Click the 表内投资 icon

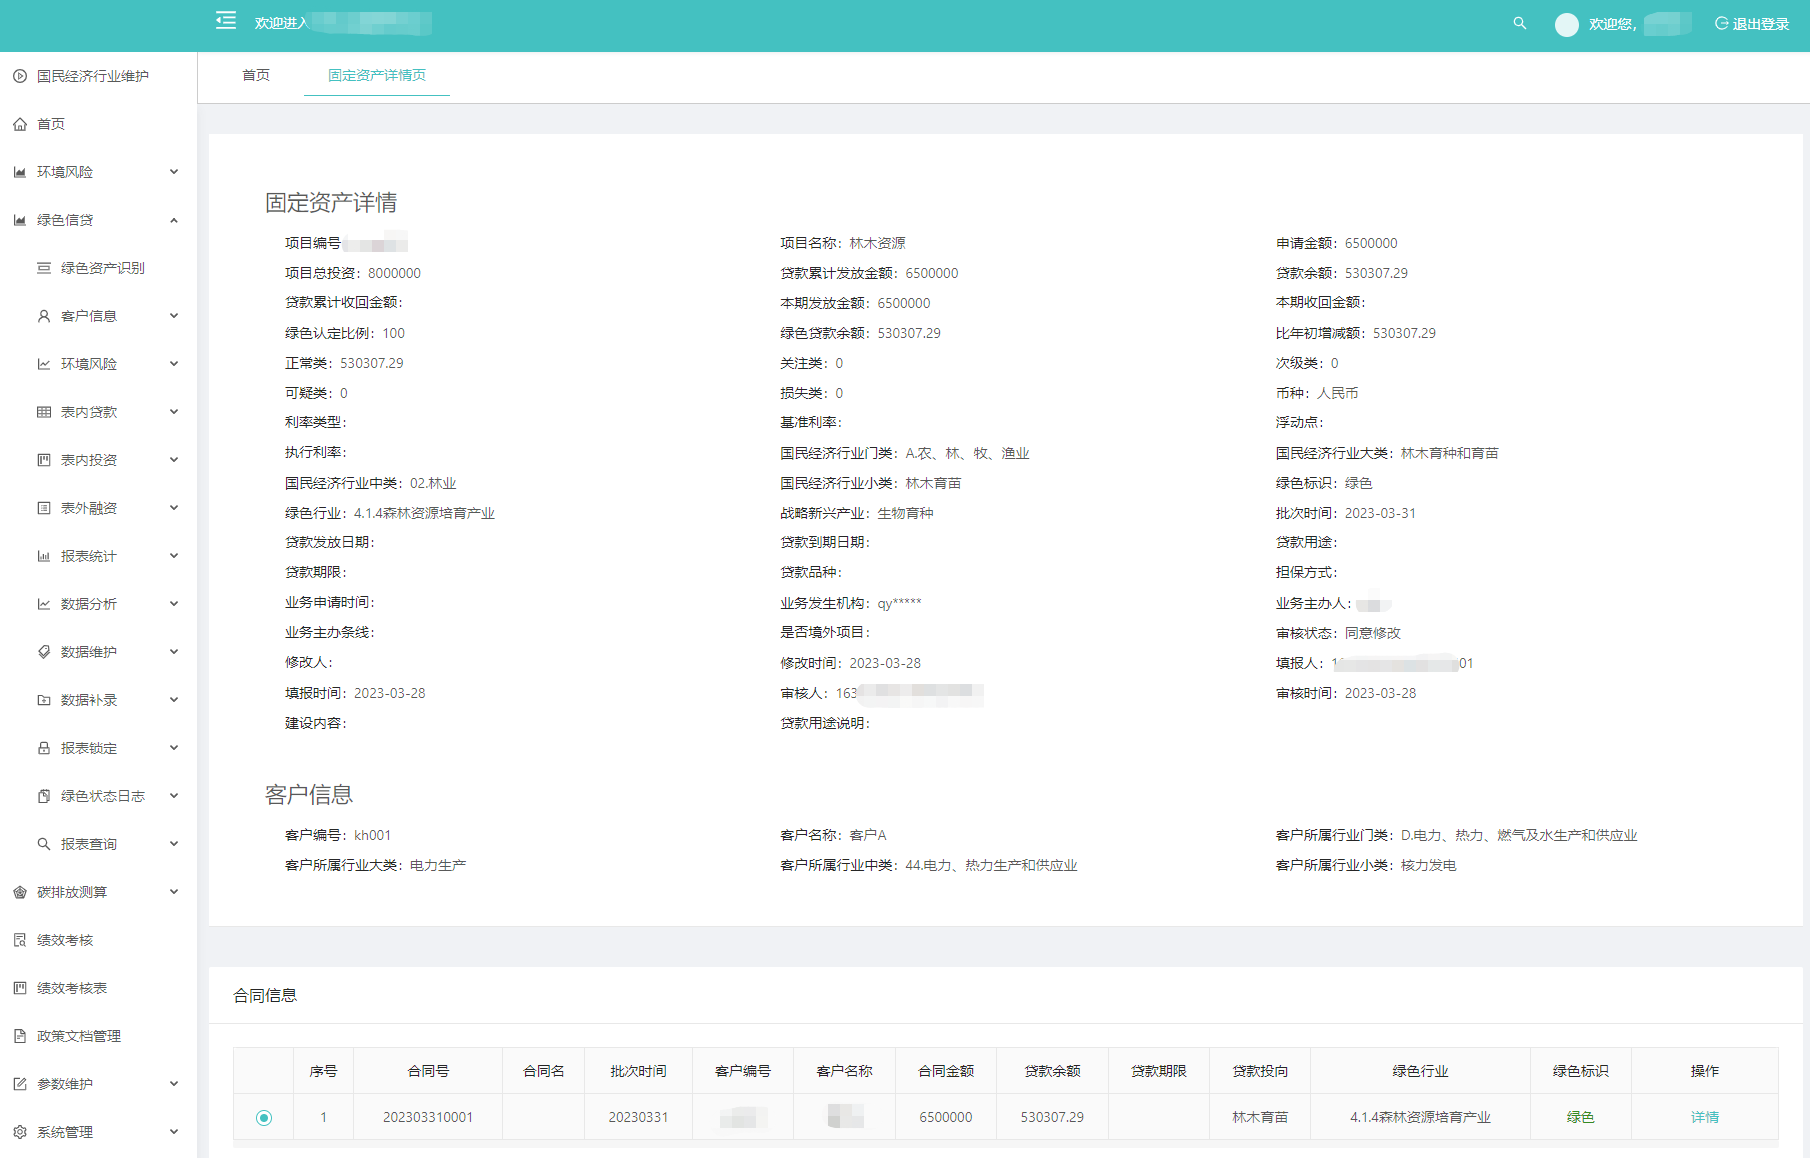point(44,460)
